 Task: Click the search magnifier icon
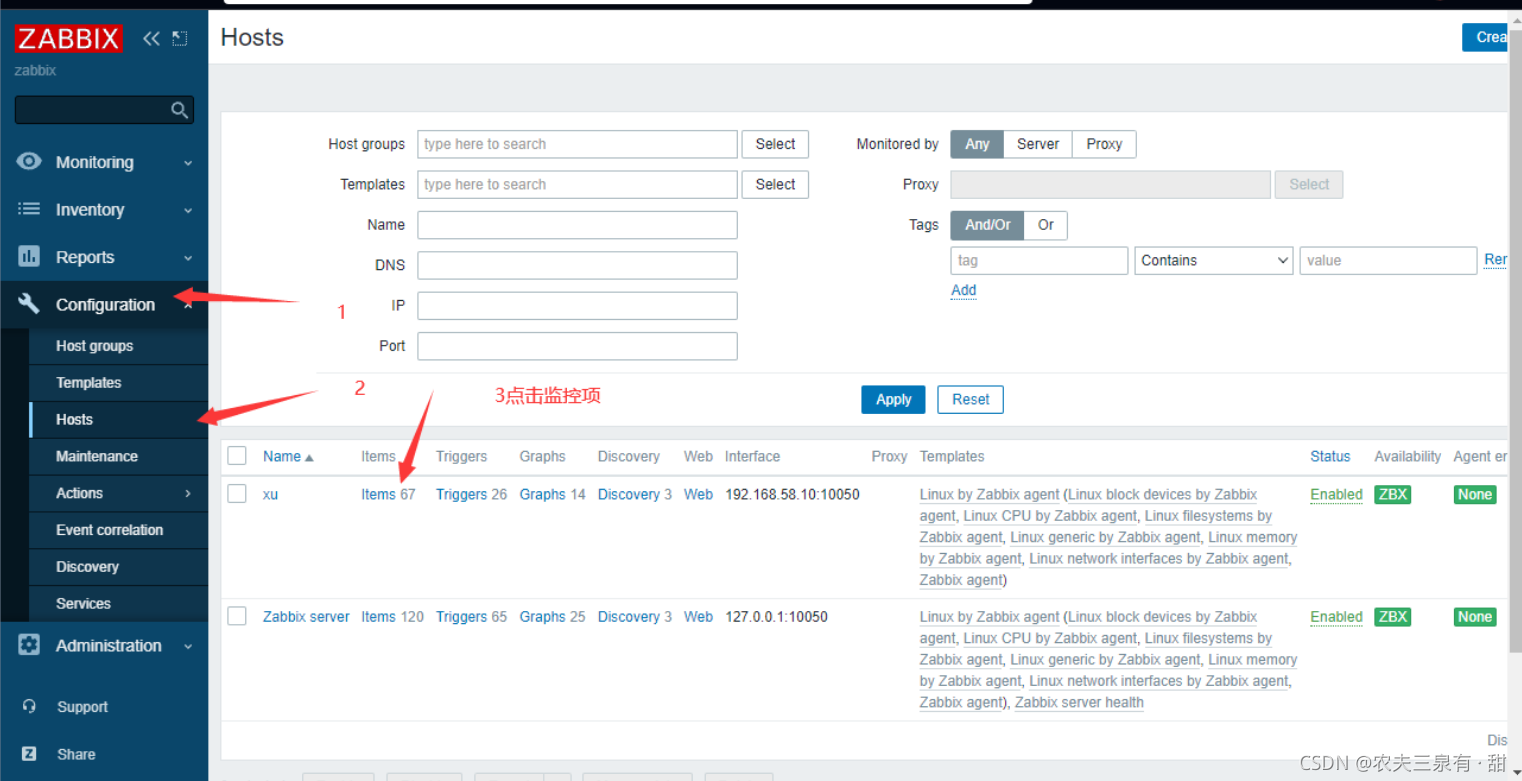coord(180,110)
